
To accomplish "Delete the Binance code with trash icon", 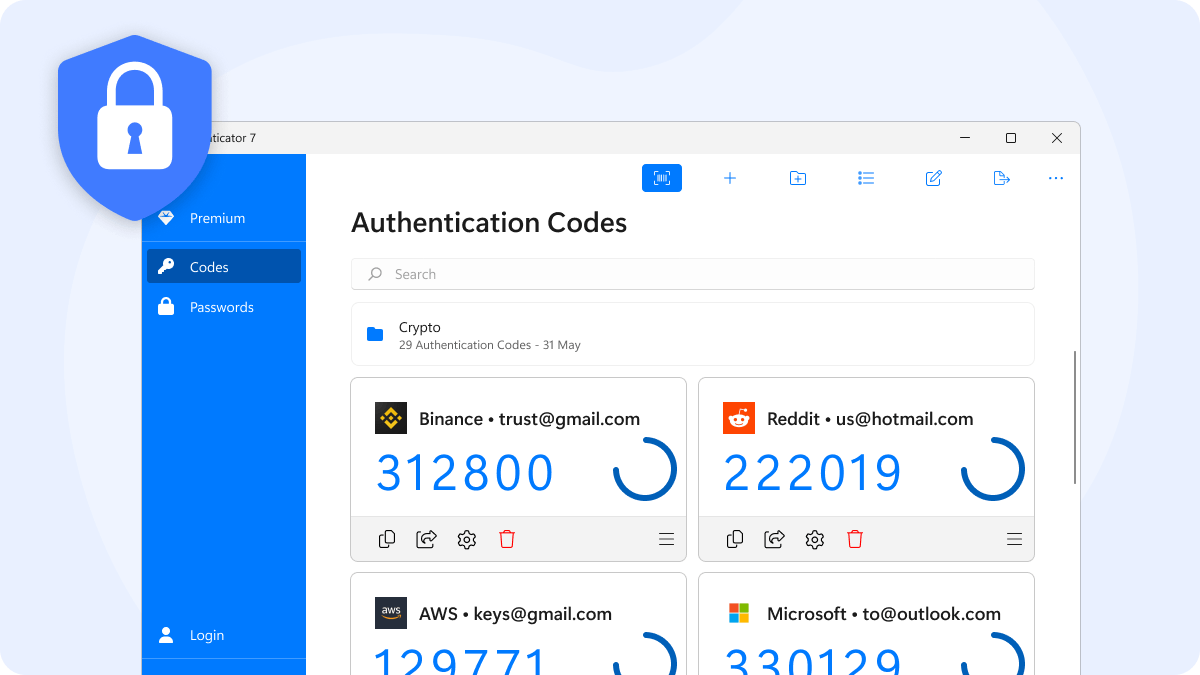I will (507, 539).
